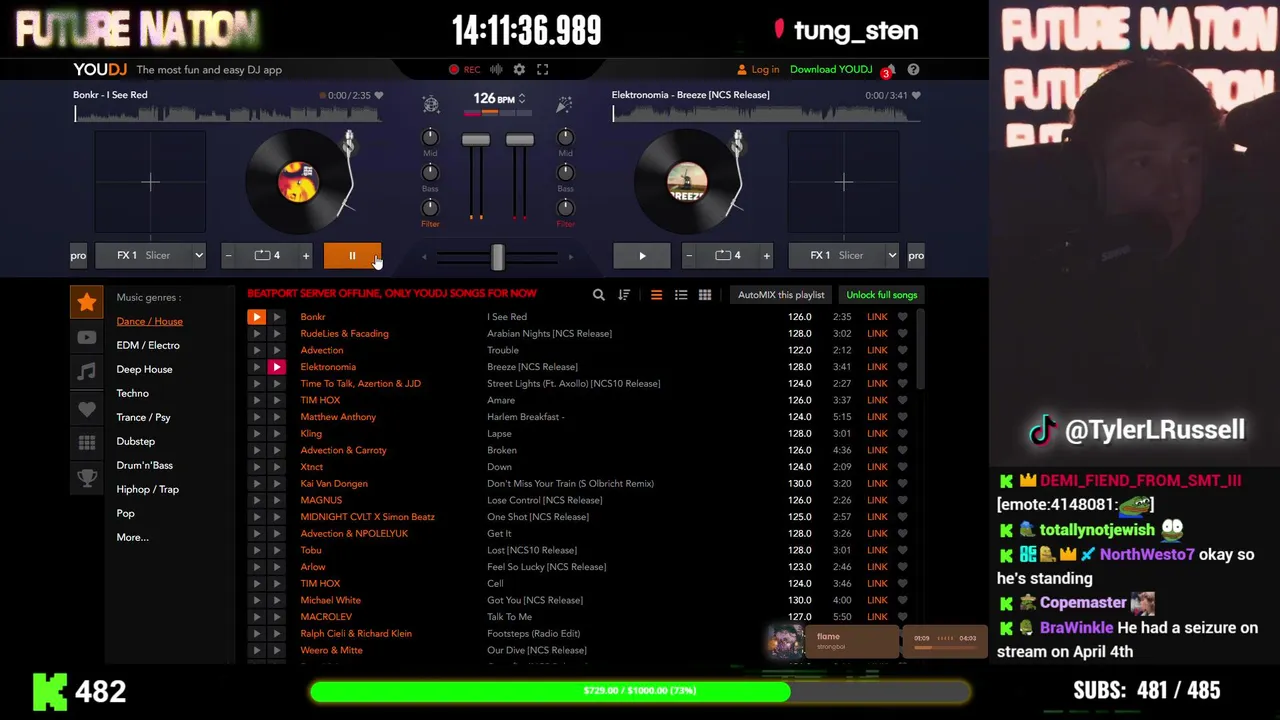Like the Xtnct Down track heart
The height and width of the screenshot is (720, 1280).
pos(902,467)
